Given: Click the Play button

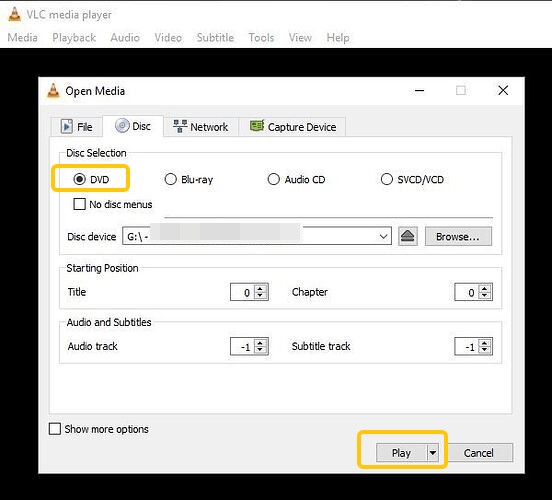Looking at the screenshot, I should tap(401, 453).
